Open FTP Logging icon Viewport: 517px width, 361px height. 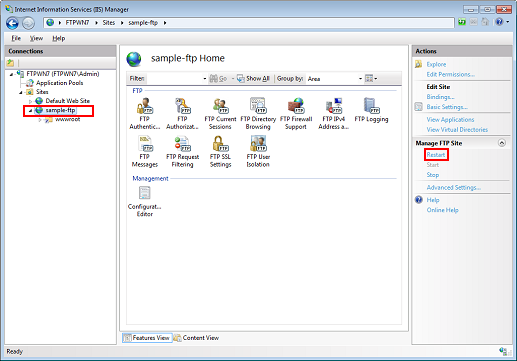pos(371,110)
